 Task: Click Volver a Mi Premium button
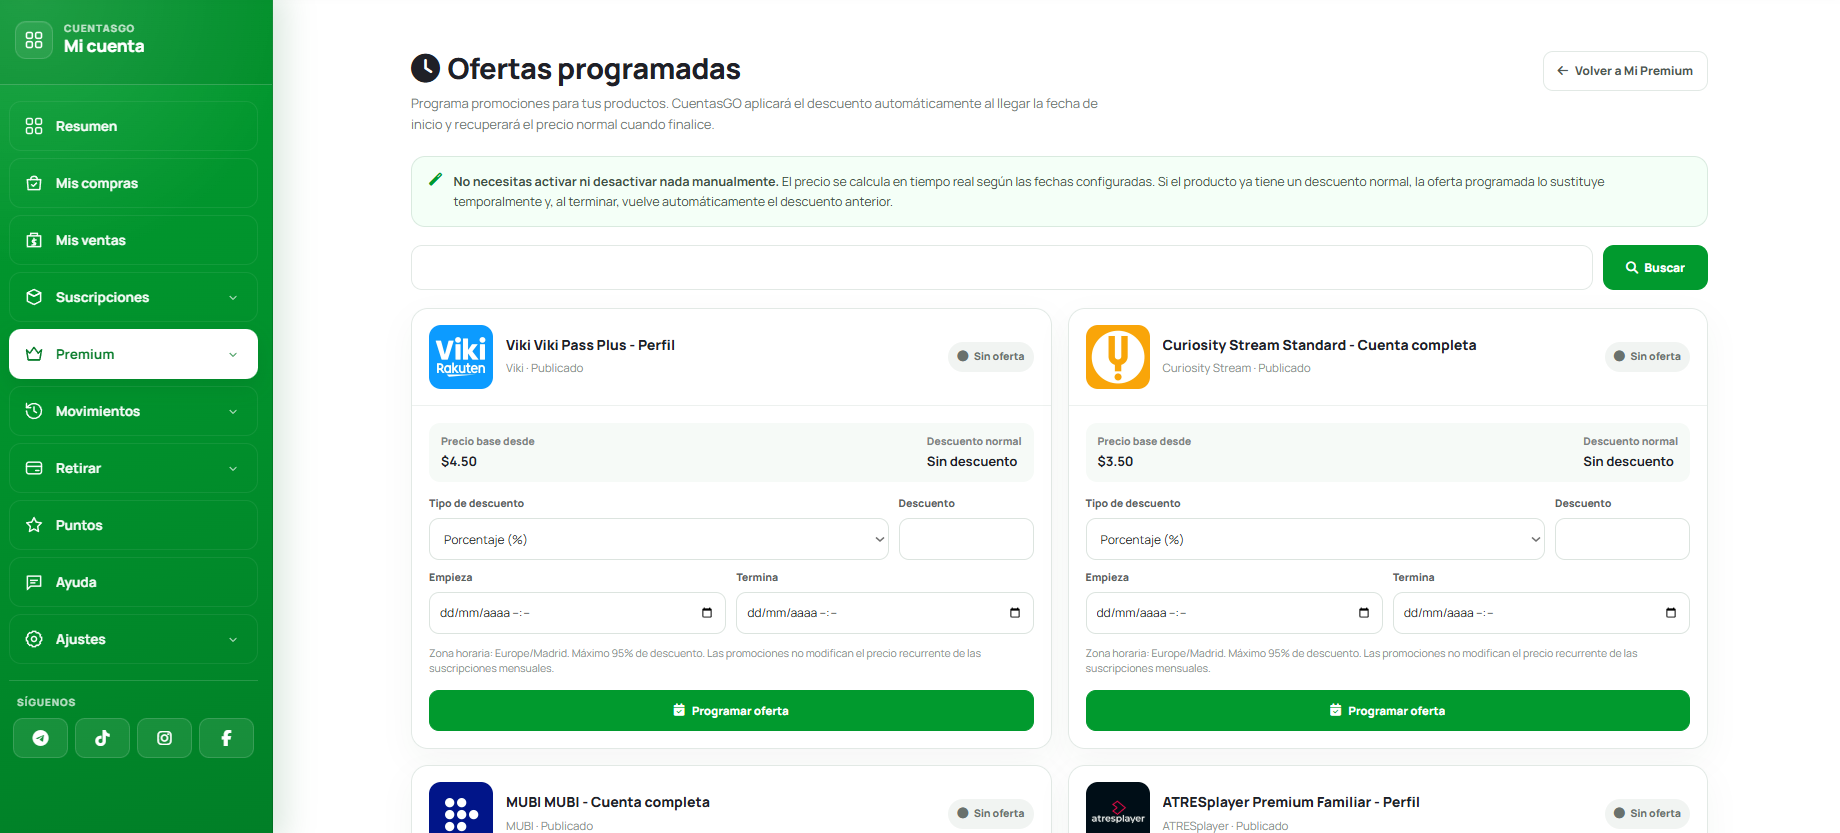pyautogui.click(x=1625, y=71)
